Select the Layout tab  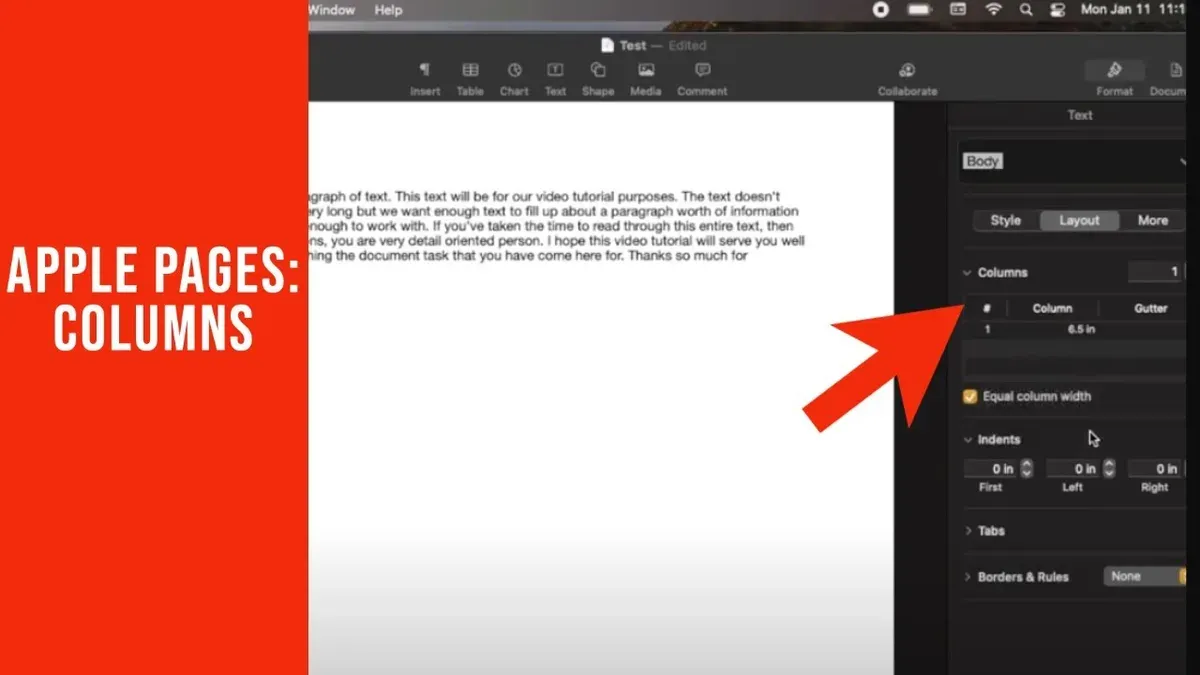click(1079, 220)
